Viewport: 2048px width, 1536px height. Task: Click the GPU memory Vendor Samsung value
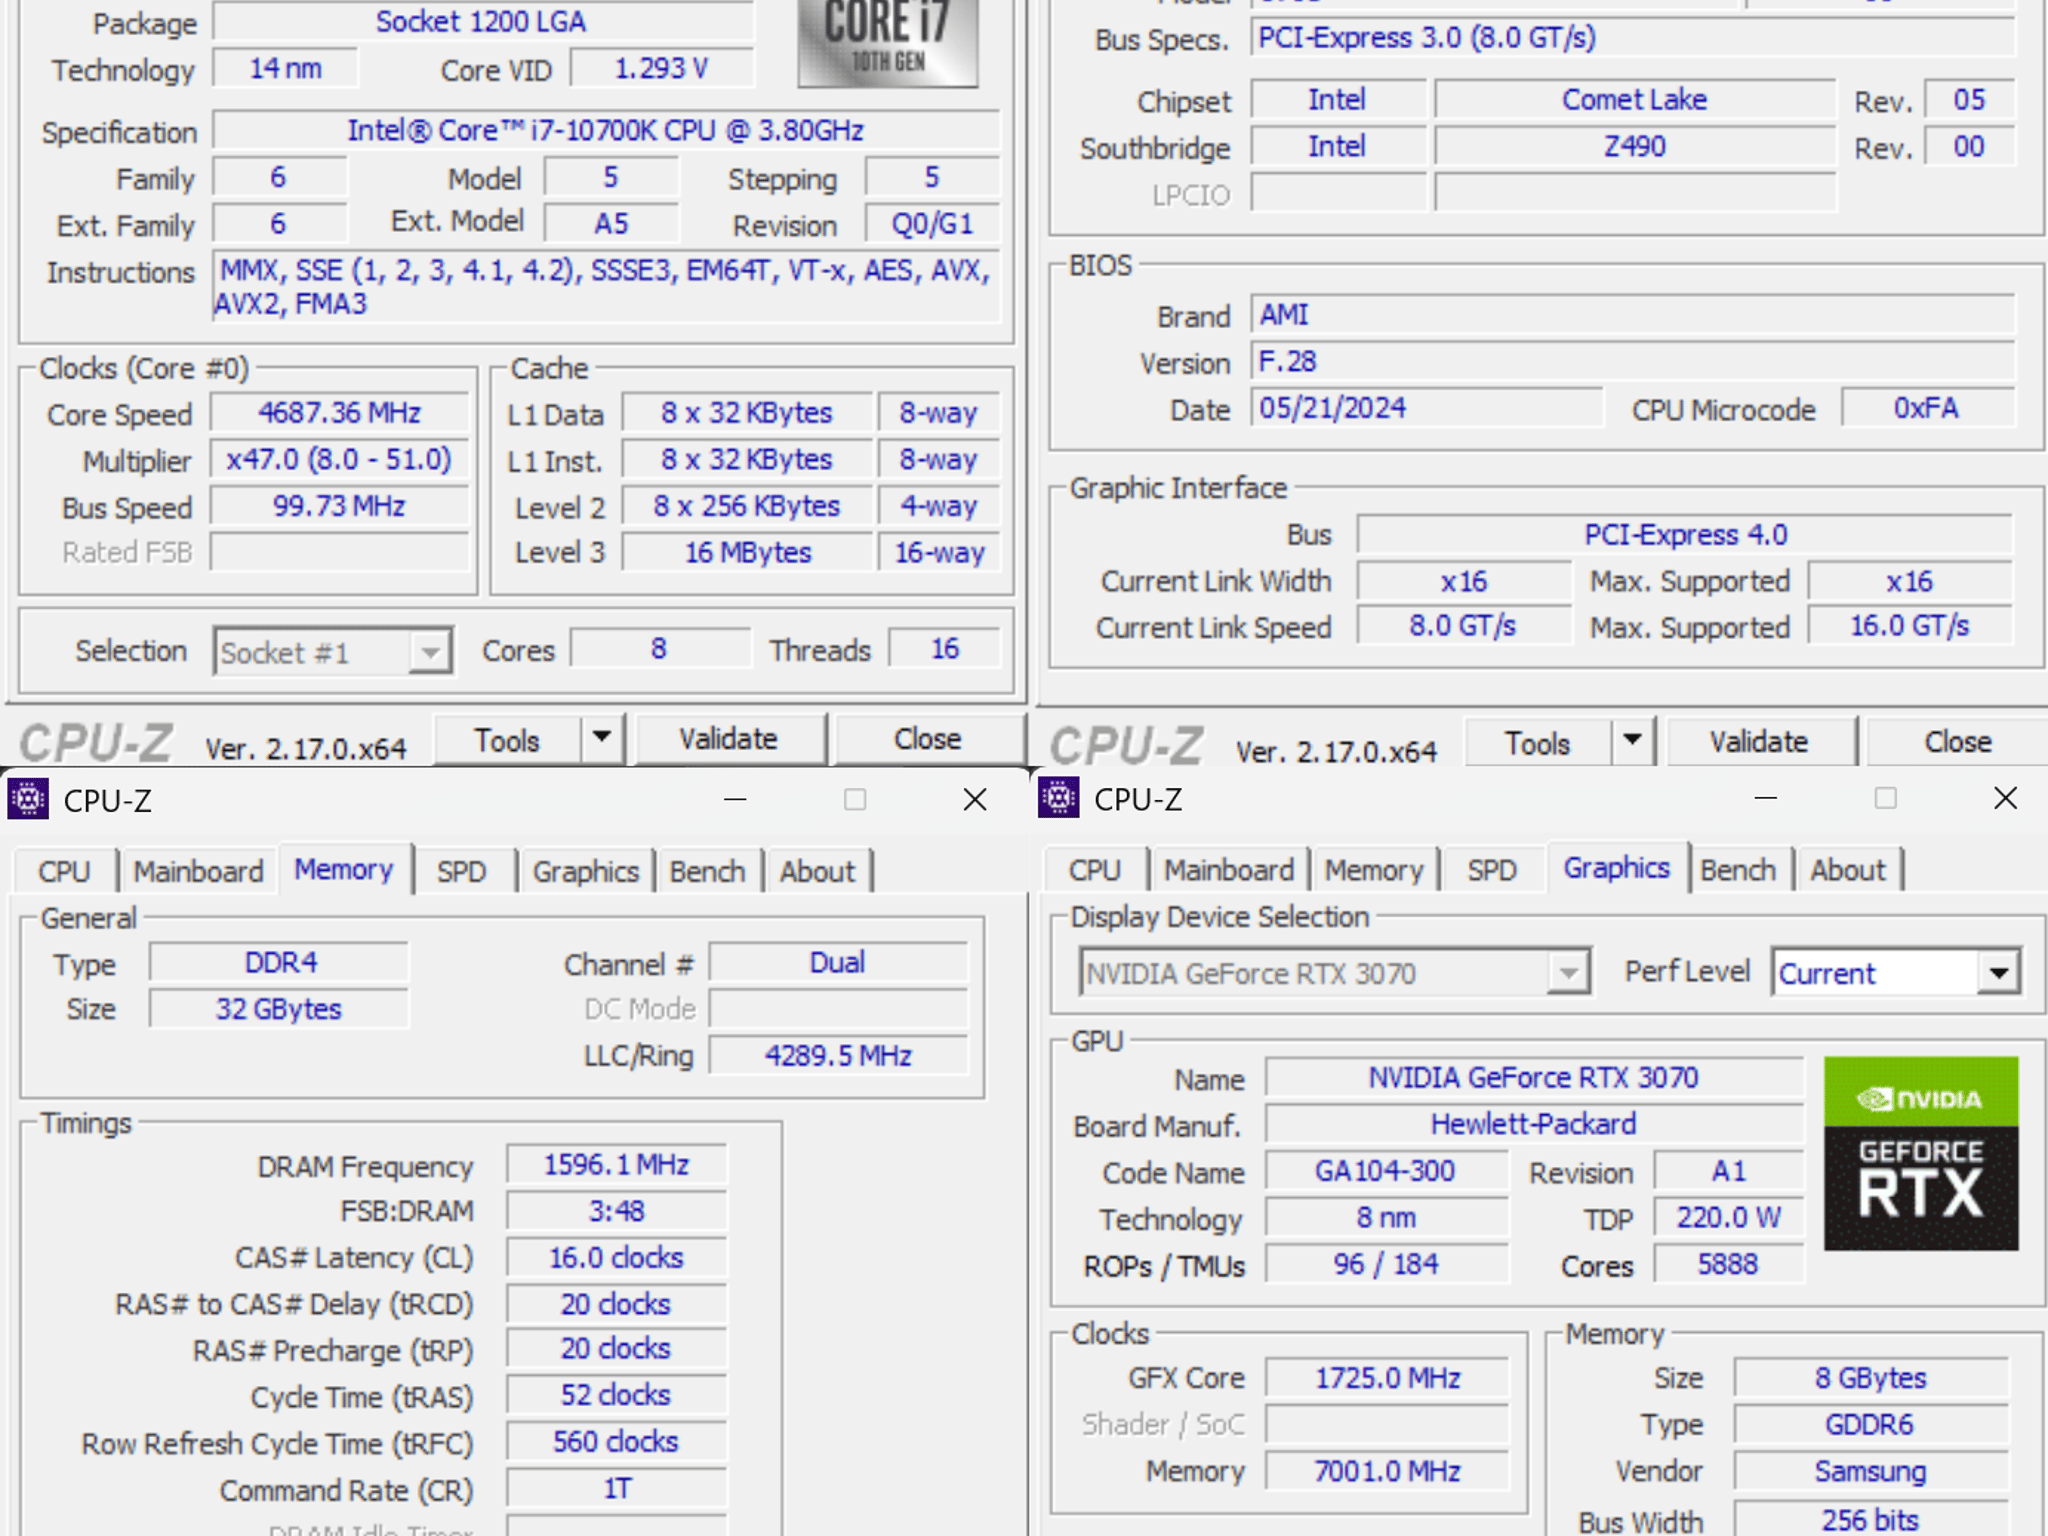point(1871,1472)
